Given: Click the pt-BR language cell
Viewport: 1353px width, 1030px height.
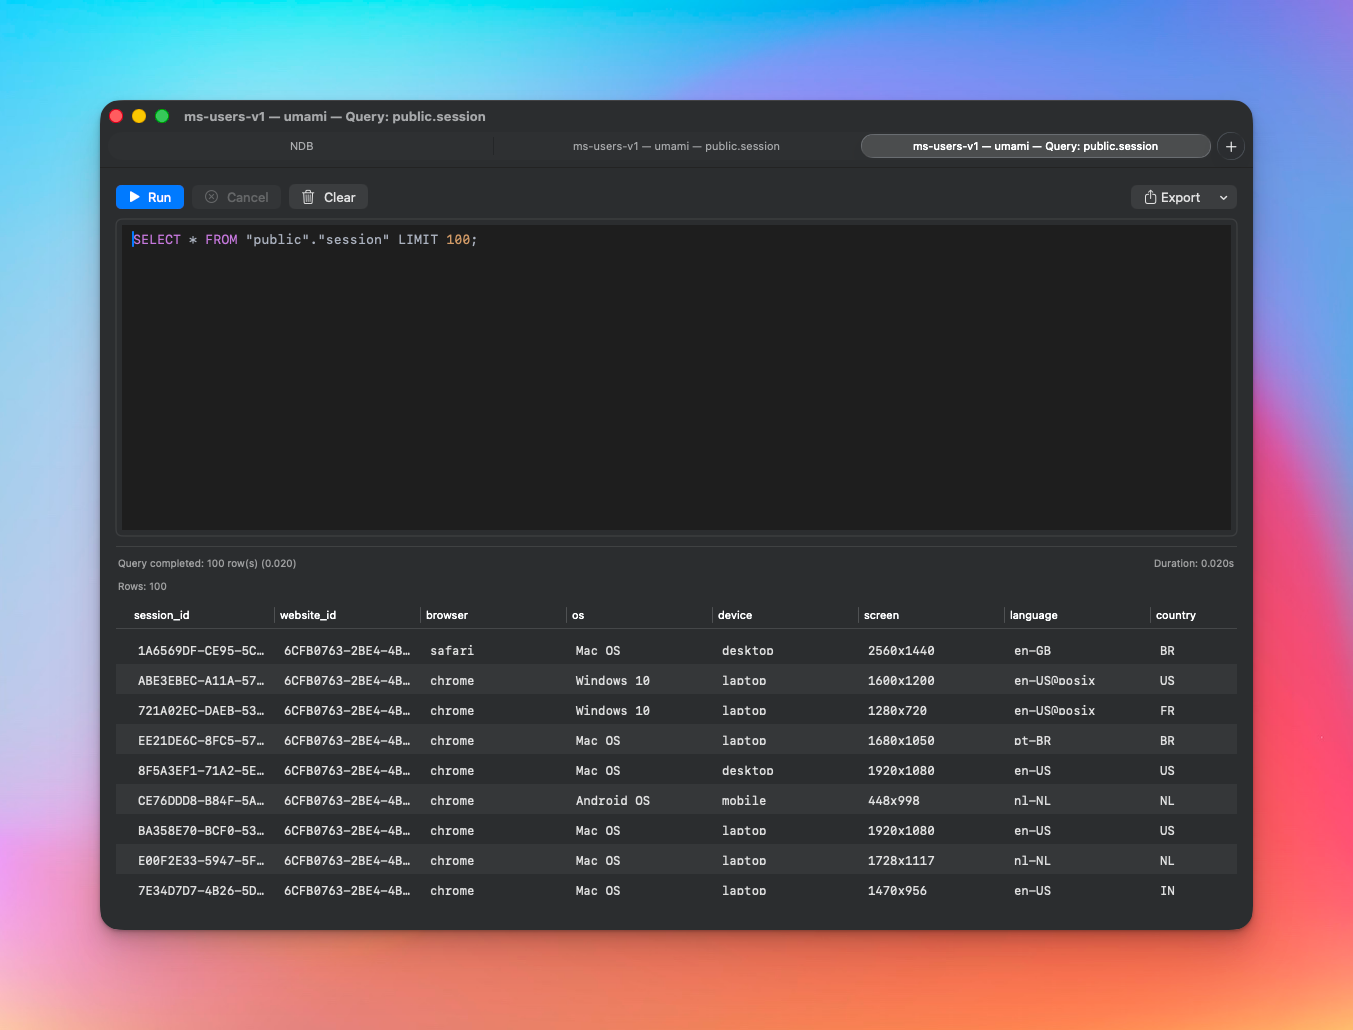Looking at the screenshot, I should click(1032, 741).
